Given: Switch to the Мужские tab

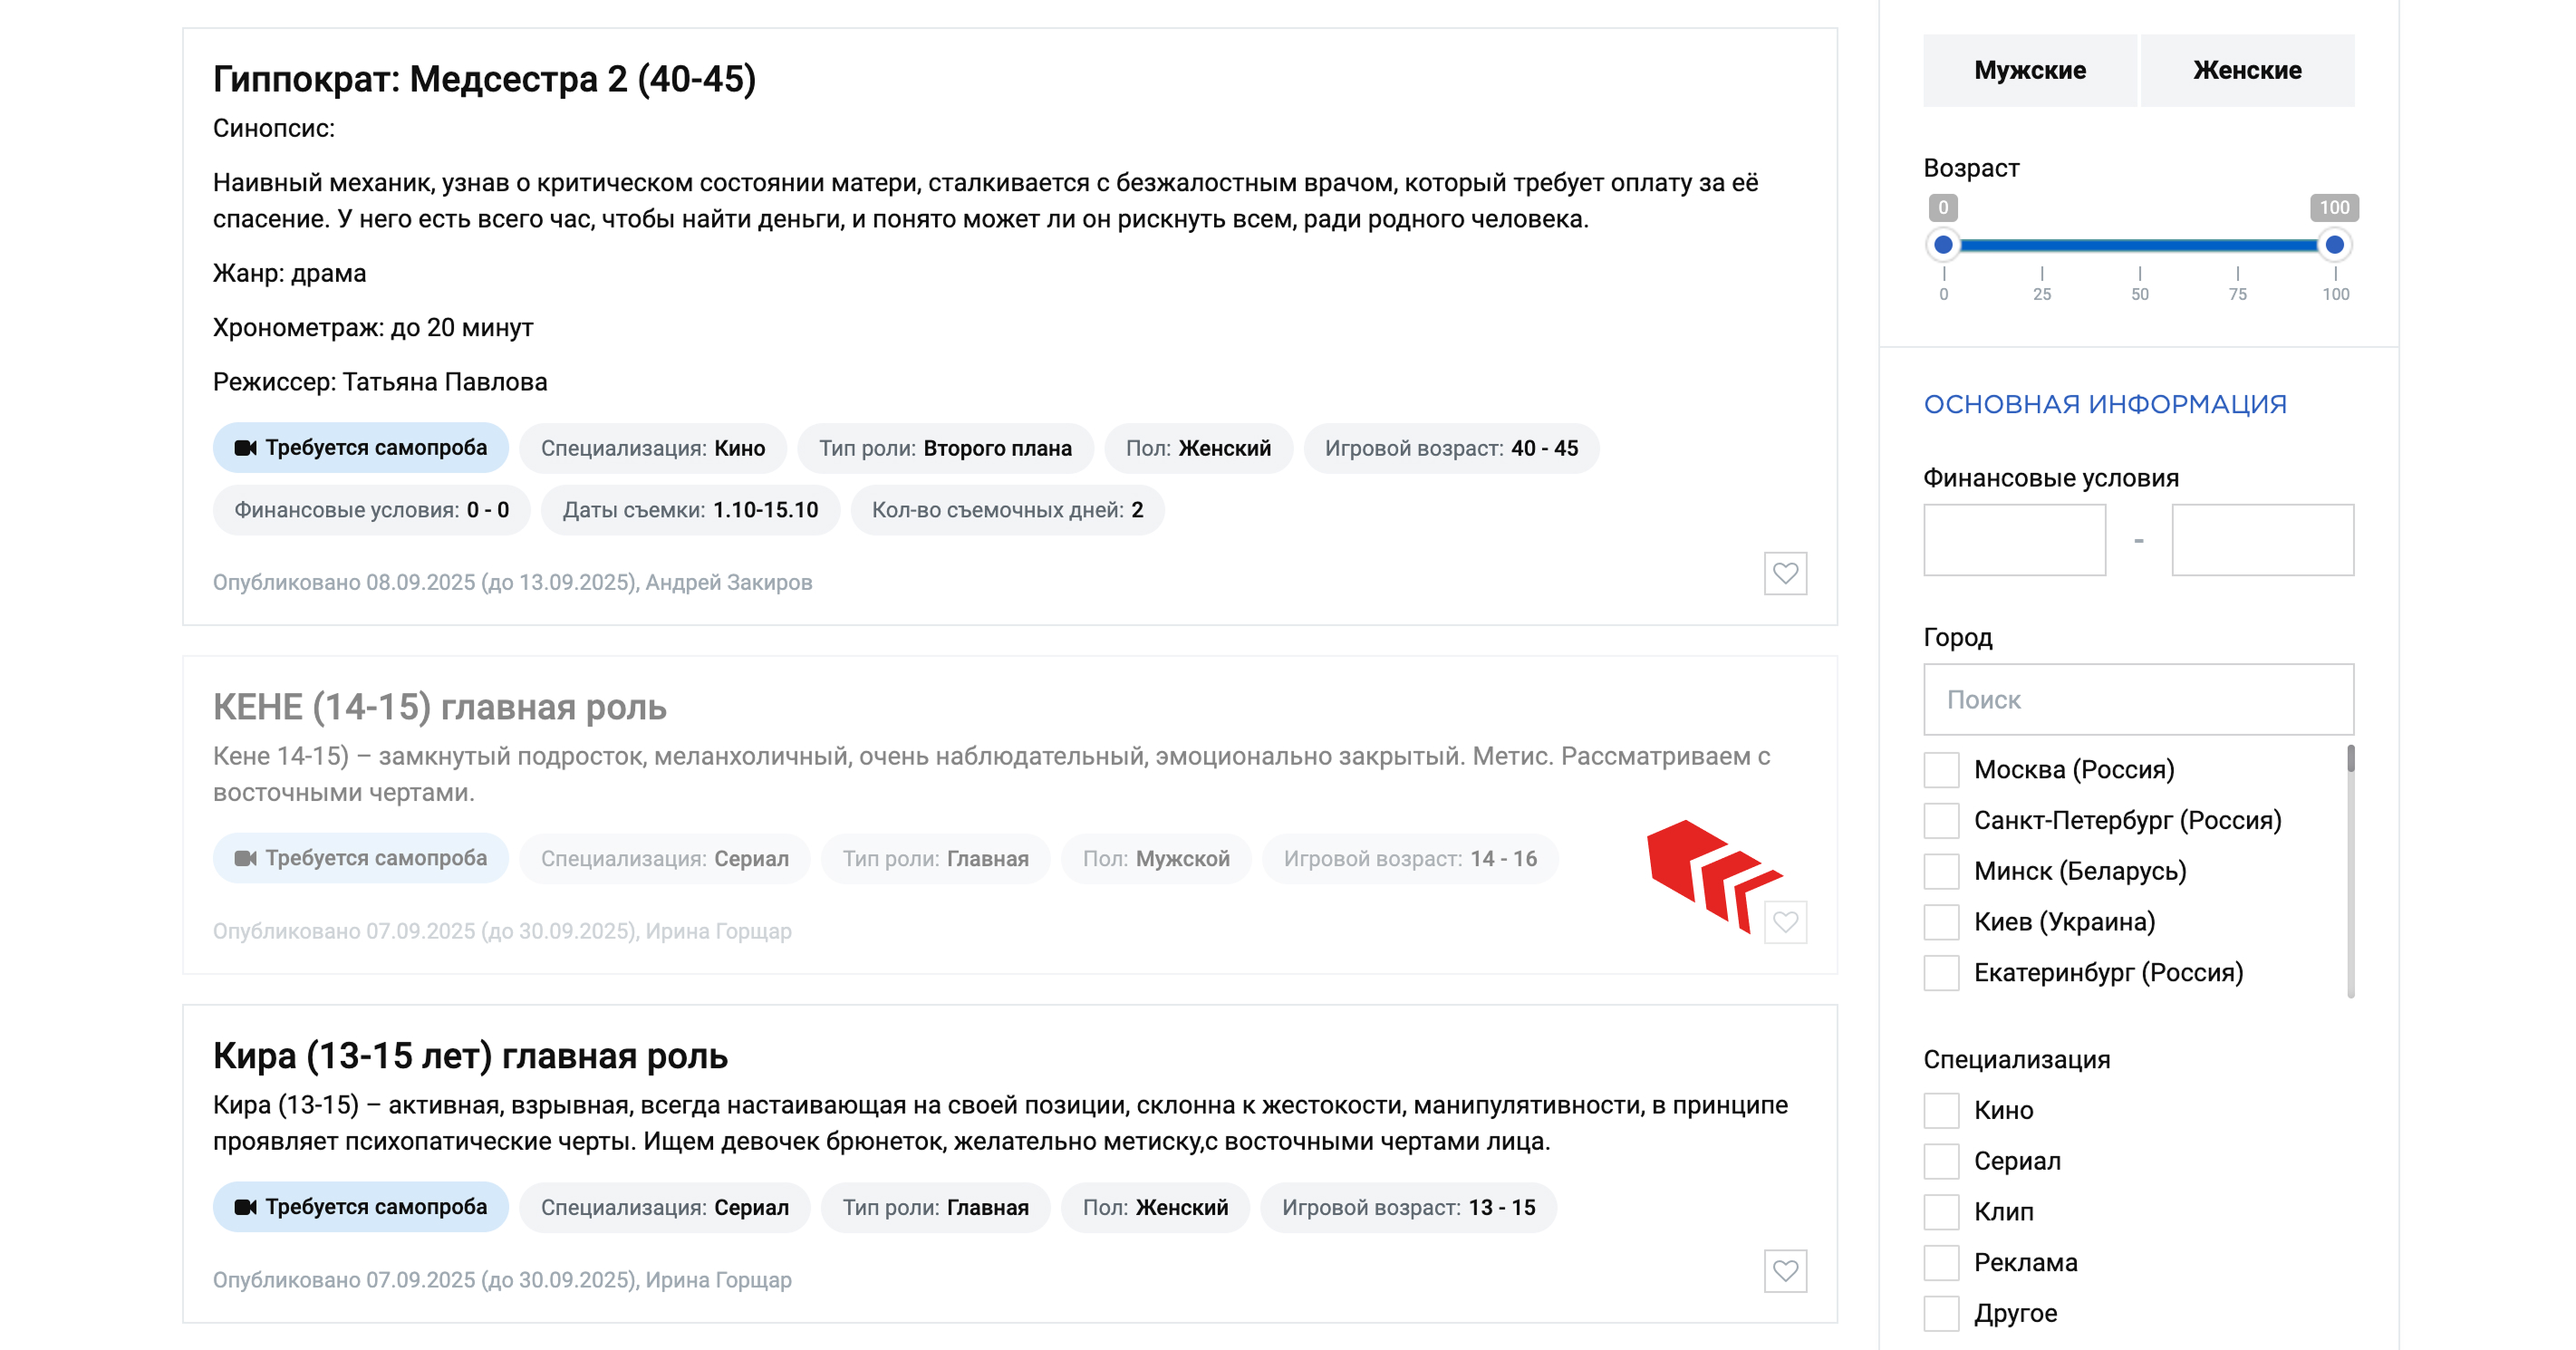Looking at the screenshot, I should [x=2029, y=71].
